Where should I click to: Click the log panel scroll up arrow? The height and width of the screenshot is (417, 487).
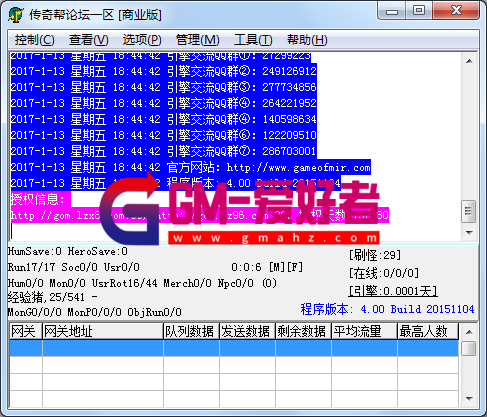(x=469, y=61)
